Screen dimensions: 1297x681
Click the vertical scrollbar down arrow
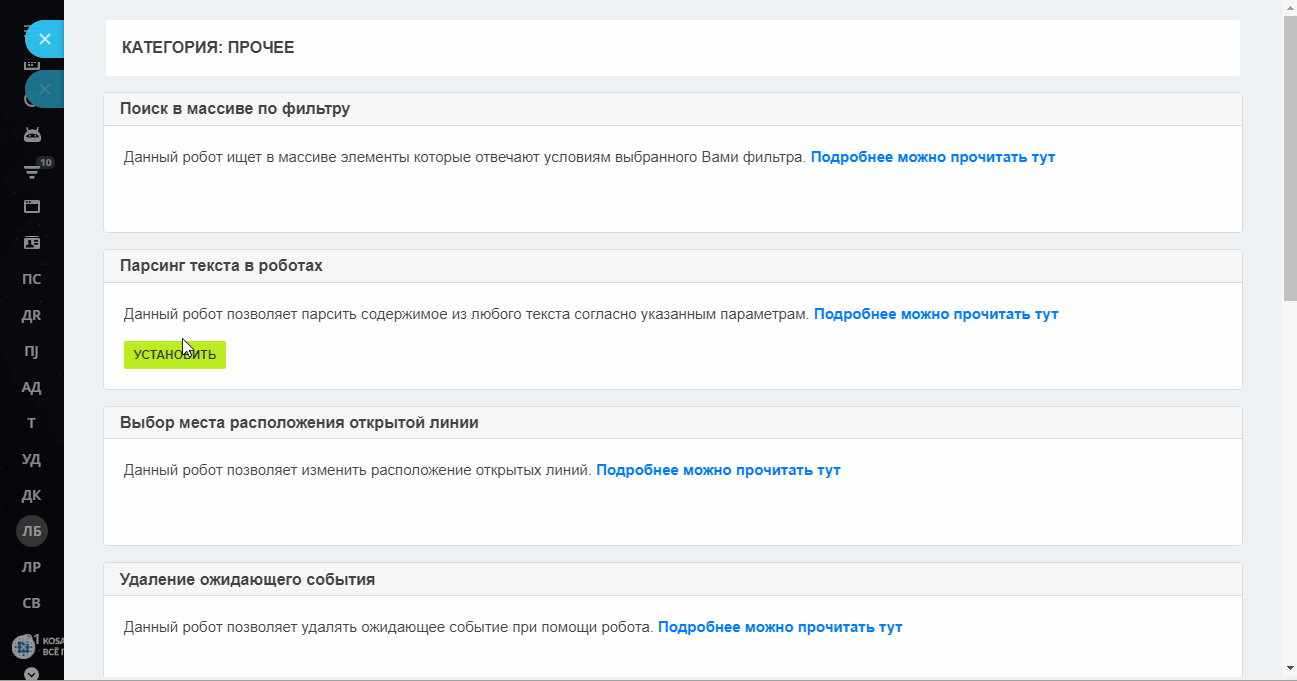point(1289,667)
